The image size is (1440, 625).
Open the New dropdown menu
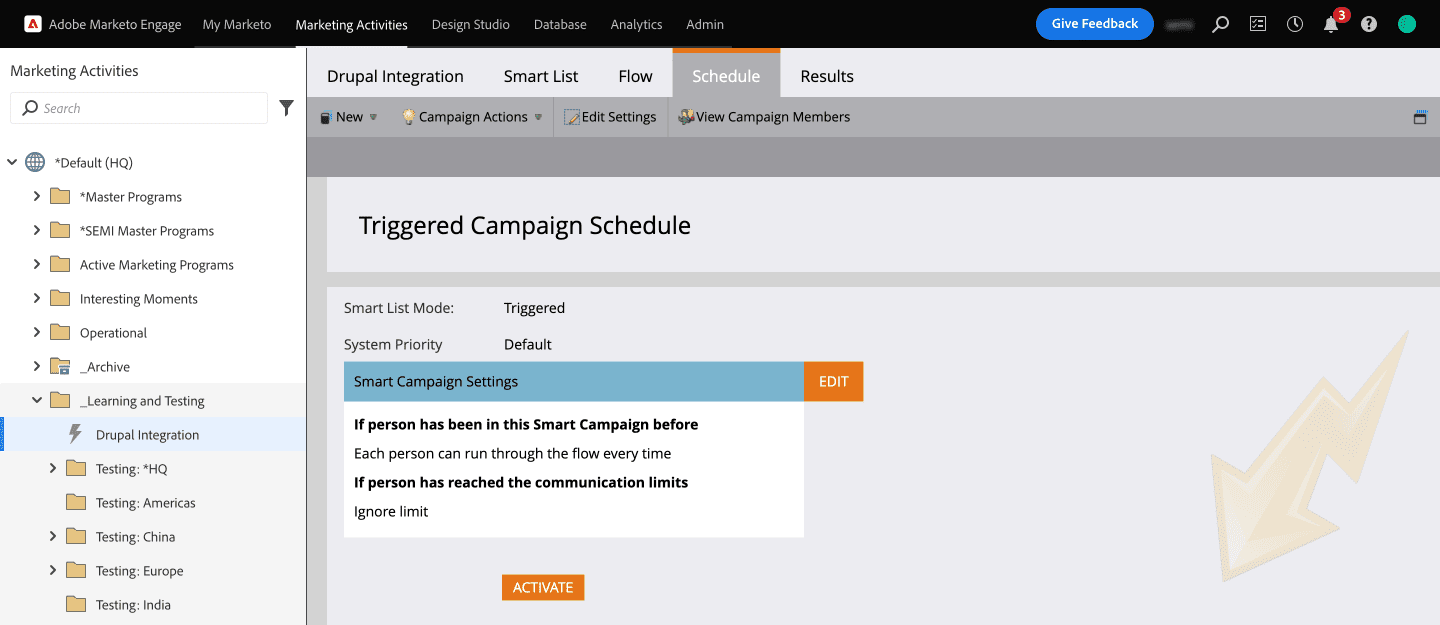(x=348, y=117)
